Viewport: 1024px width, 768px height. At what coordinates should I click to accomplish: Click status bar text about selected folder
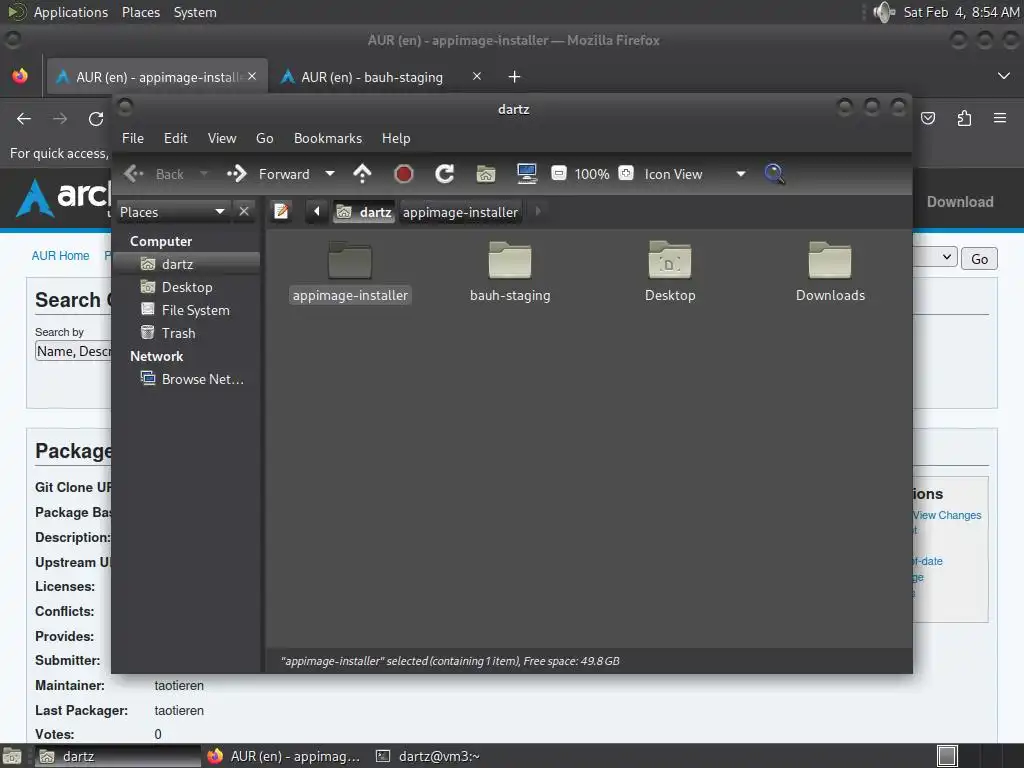click(450, 661)
